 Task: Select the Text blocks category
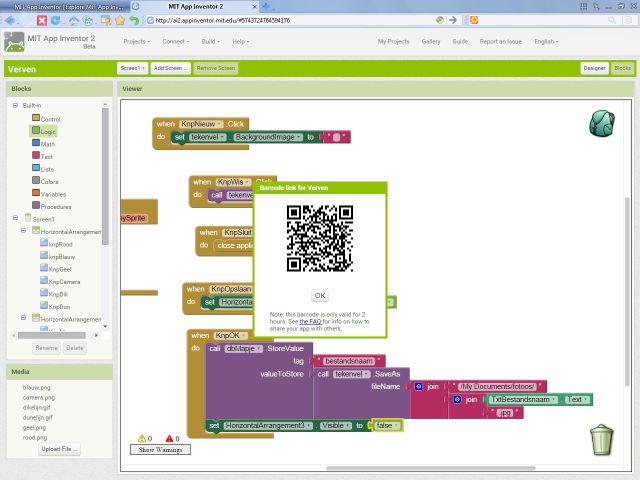[x=42, y=156]
